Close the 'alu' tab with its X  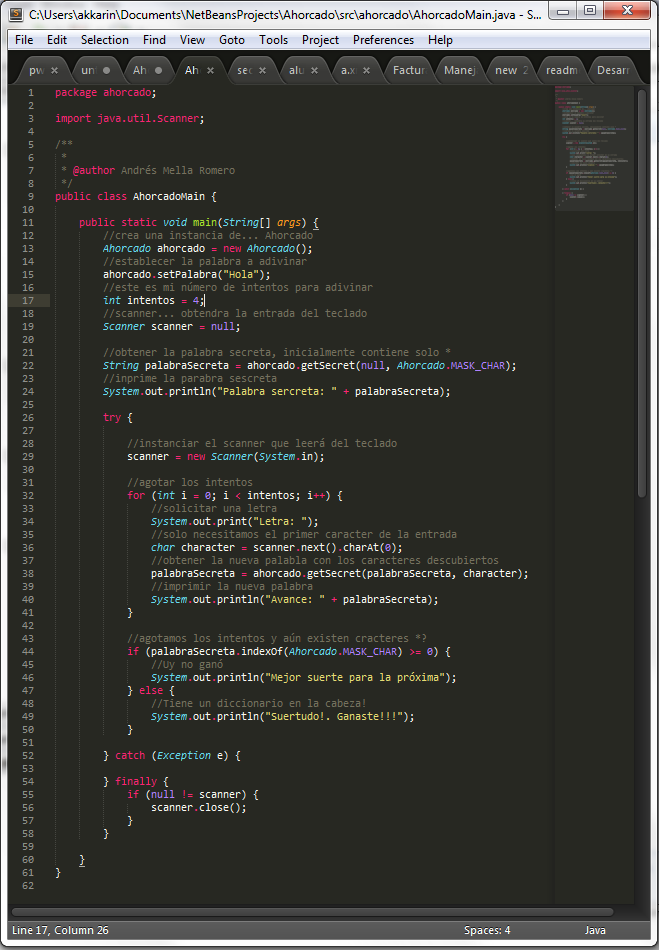314,70
